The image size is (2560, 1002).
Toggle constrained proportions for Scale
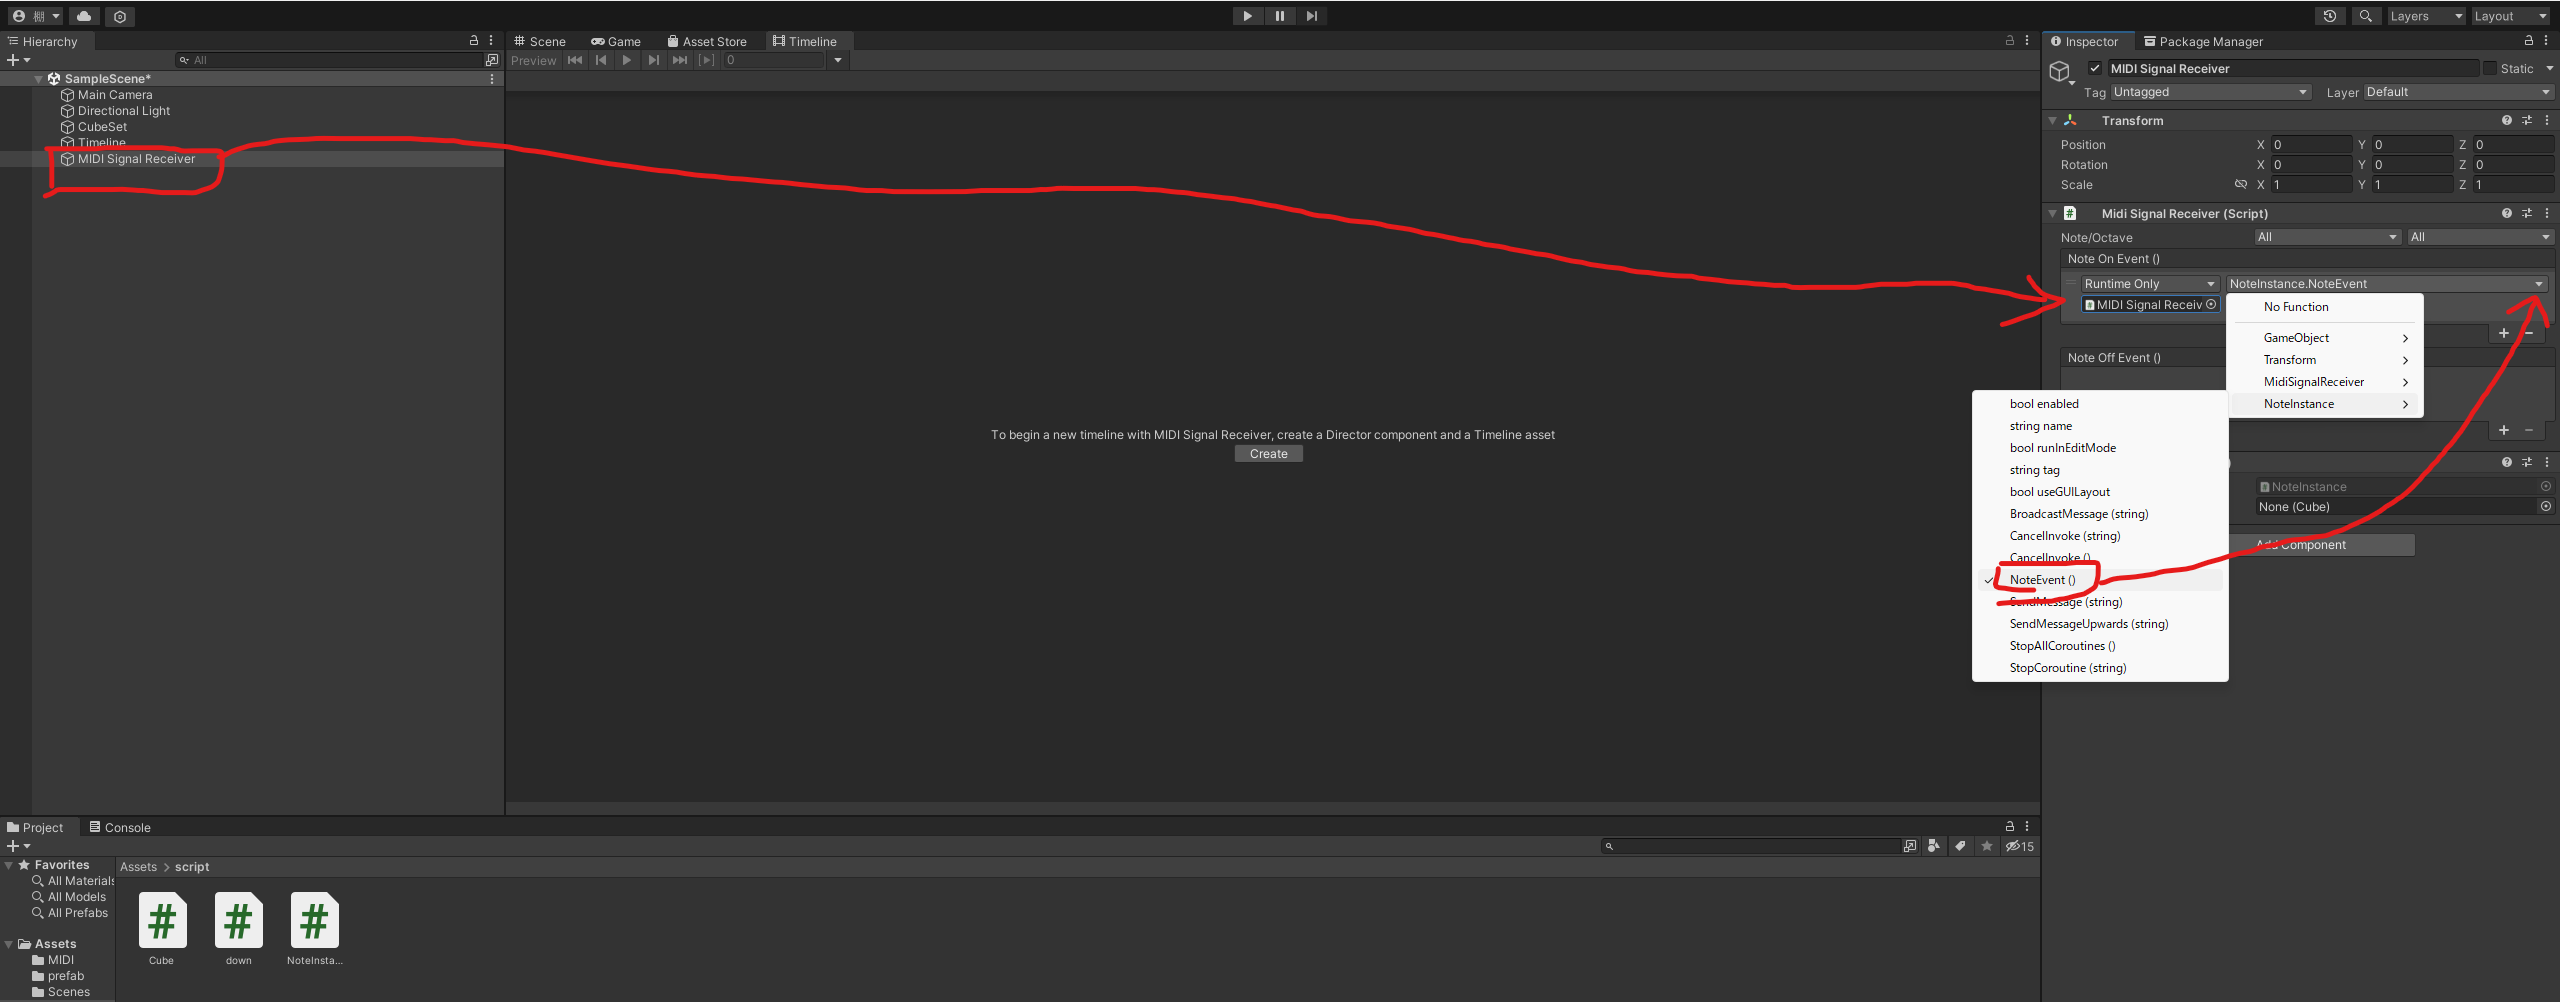click(x=2241, y=185)
